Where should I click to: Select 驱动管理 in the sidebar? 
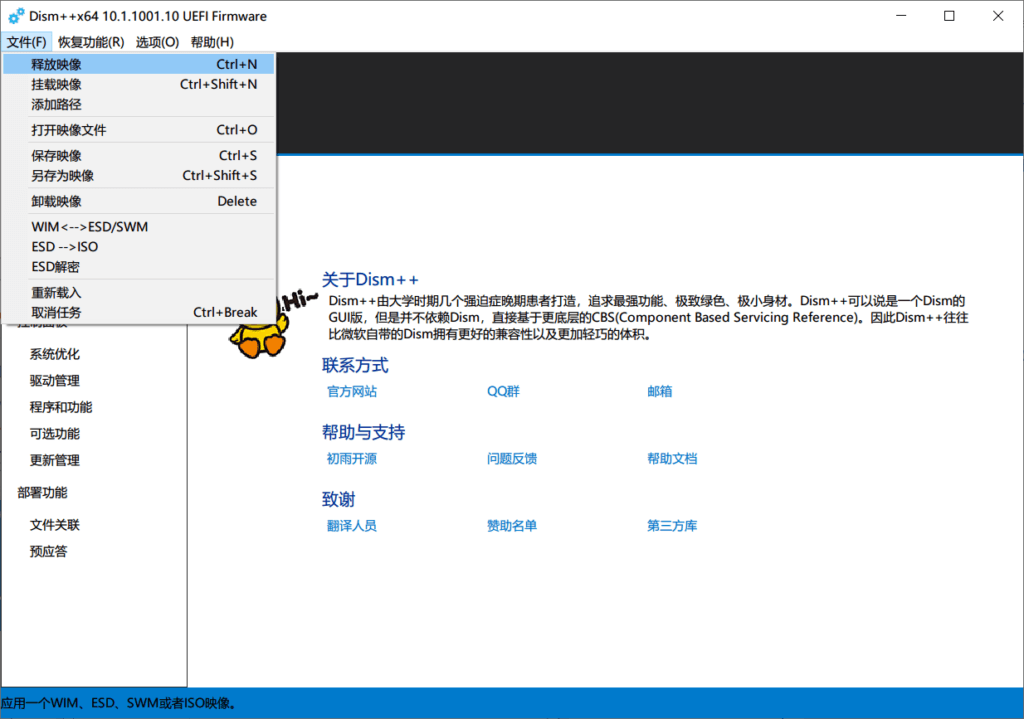pyautogui.click(x=55, y=381)
